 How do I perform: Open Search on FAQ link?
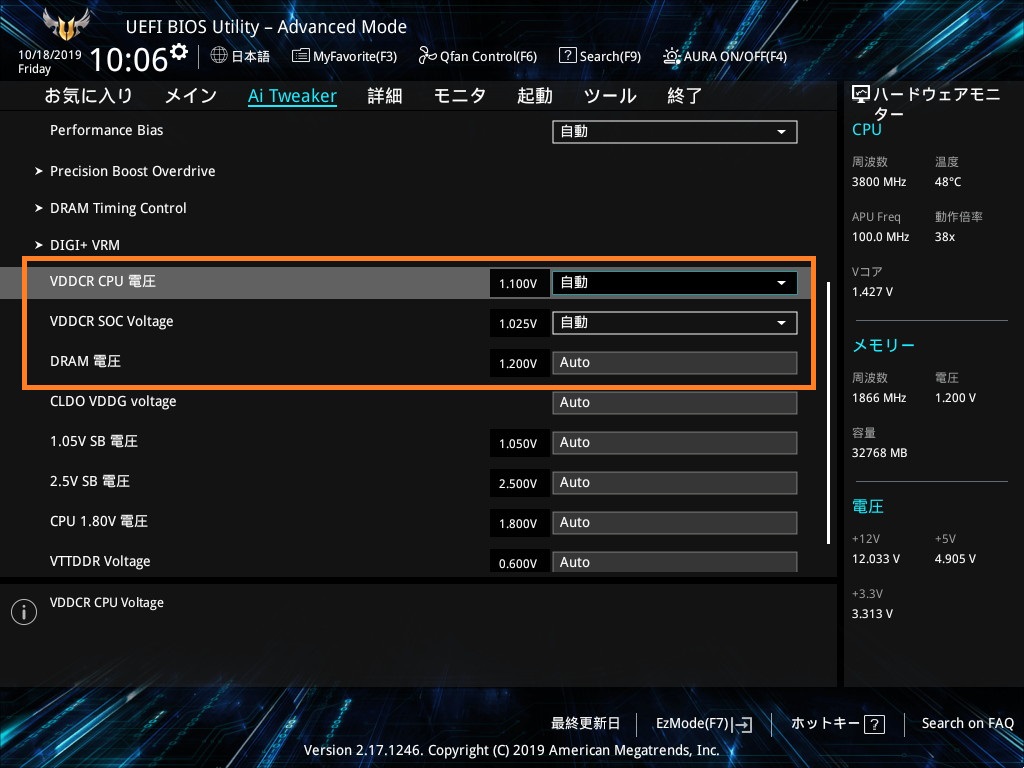[x=967, y=723]
